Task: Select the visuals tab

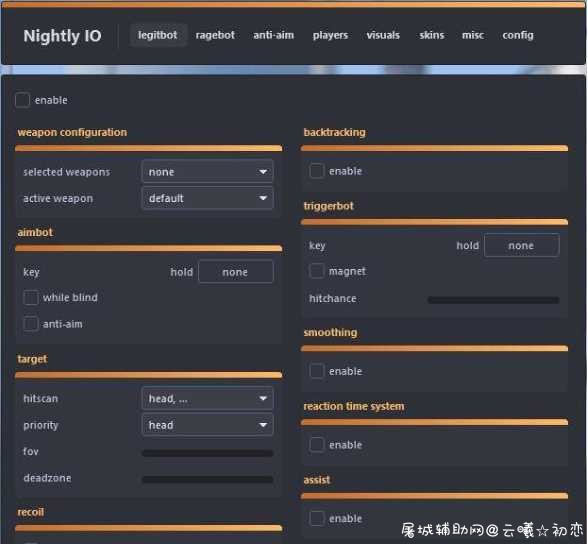Action: pyautogui.click(x=383, y=35)
